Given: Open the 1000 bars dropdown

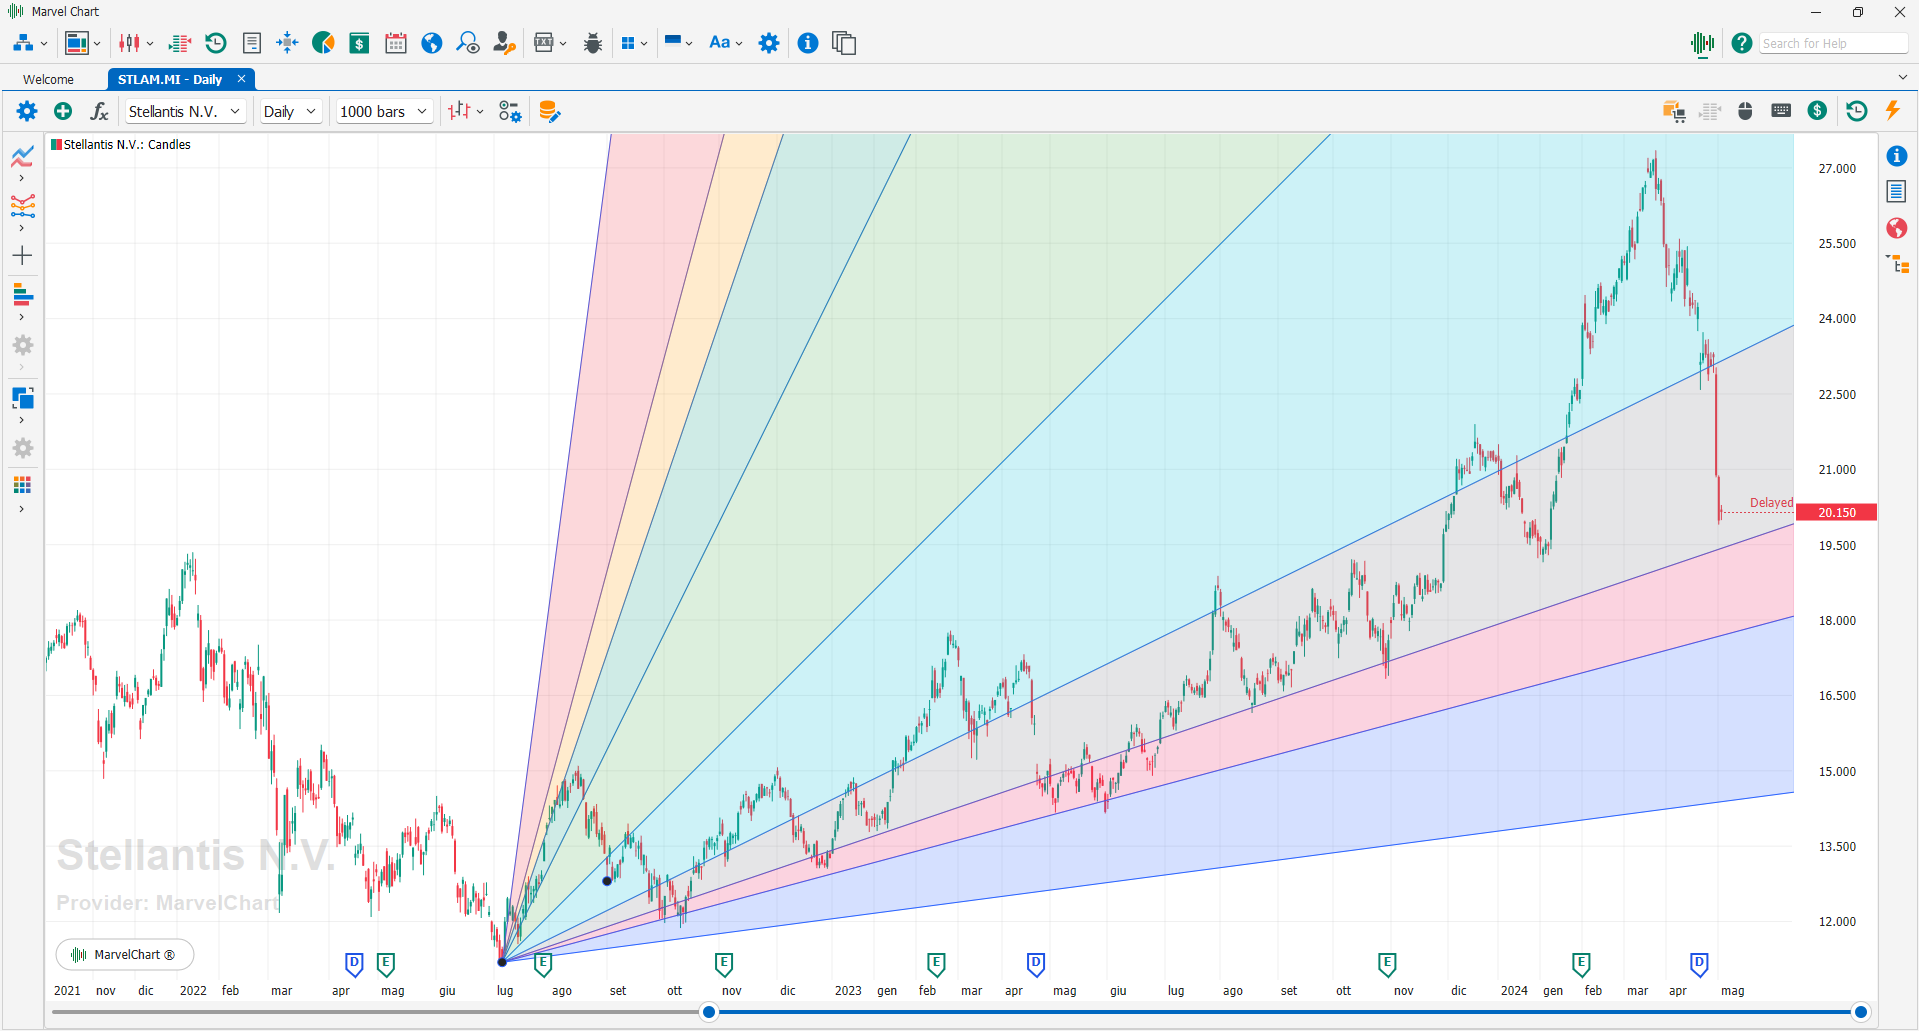Looking at the screenshot, I should [384, 111].
